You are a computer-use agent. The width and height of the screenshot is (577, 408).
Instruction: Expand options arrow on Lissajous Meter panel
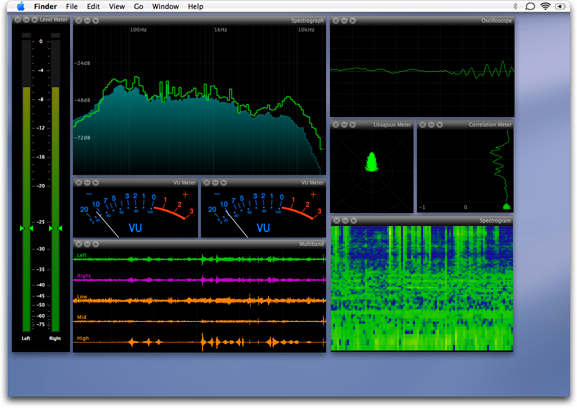click(x=353, y=125)
